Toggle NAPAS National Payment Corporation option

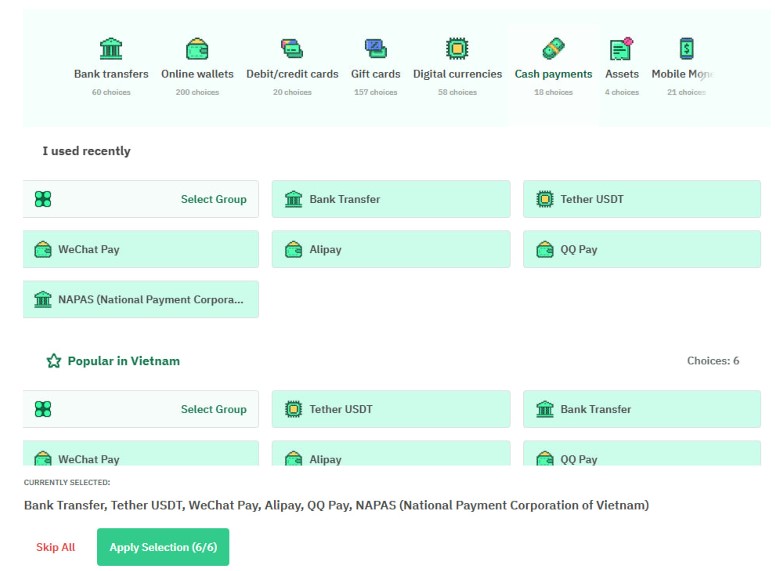(x=140, y=299)
